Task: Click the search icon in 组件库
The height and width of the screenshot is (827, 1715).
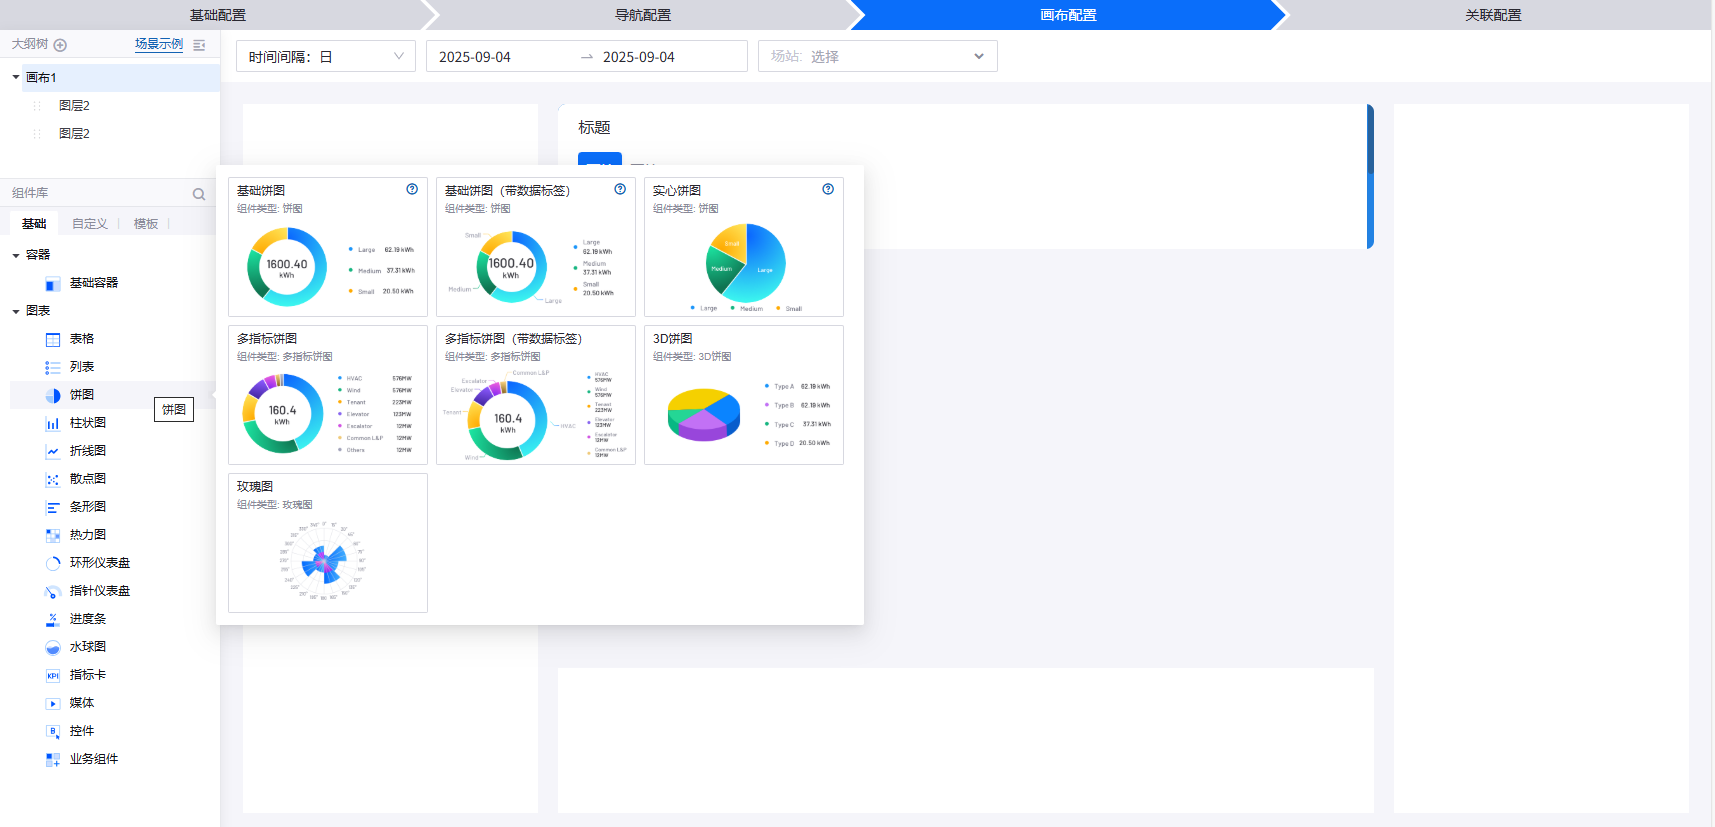Action: (199, 194)
